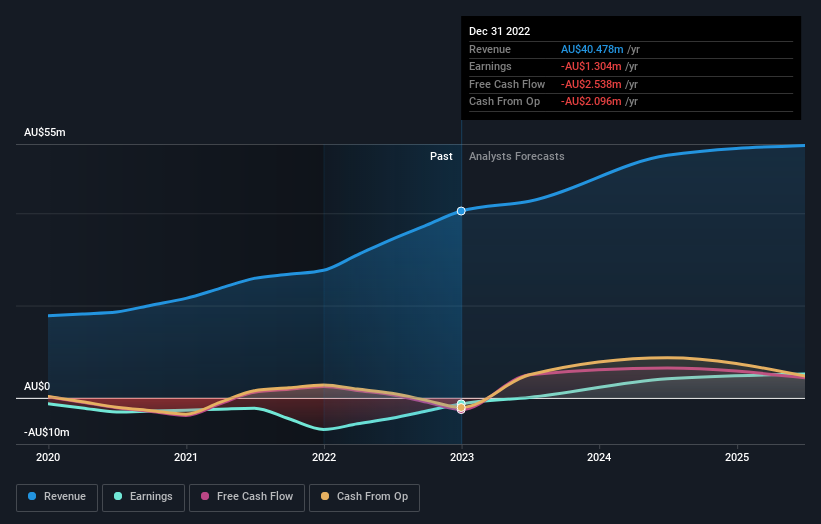821x524 pixels.
Task: Select the 2021 x-axis label
Action: pyautogui.click(x=186, y=458)
